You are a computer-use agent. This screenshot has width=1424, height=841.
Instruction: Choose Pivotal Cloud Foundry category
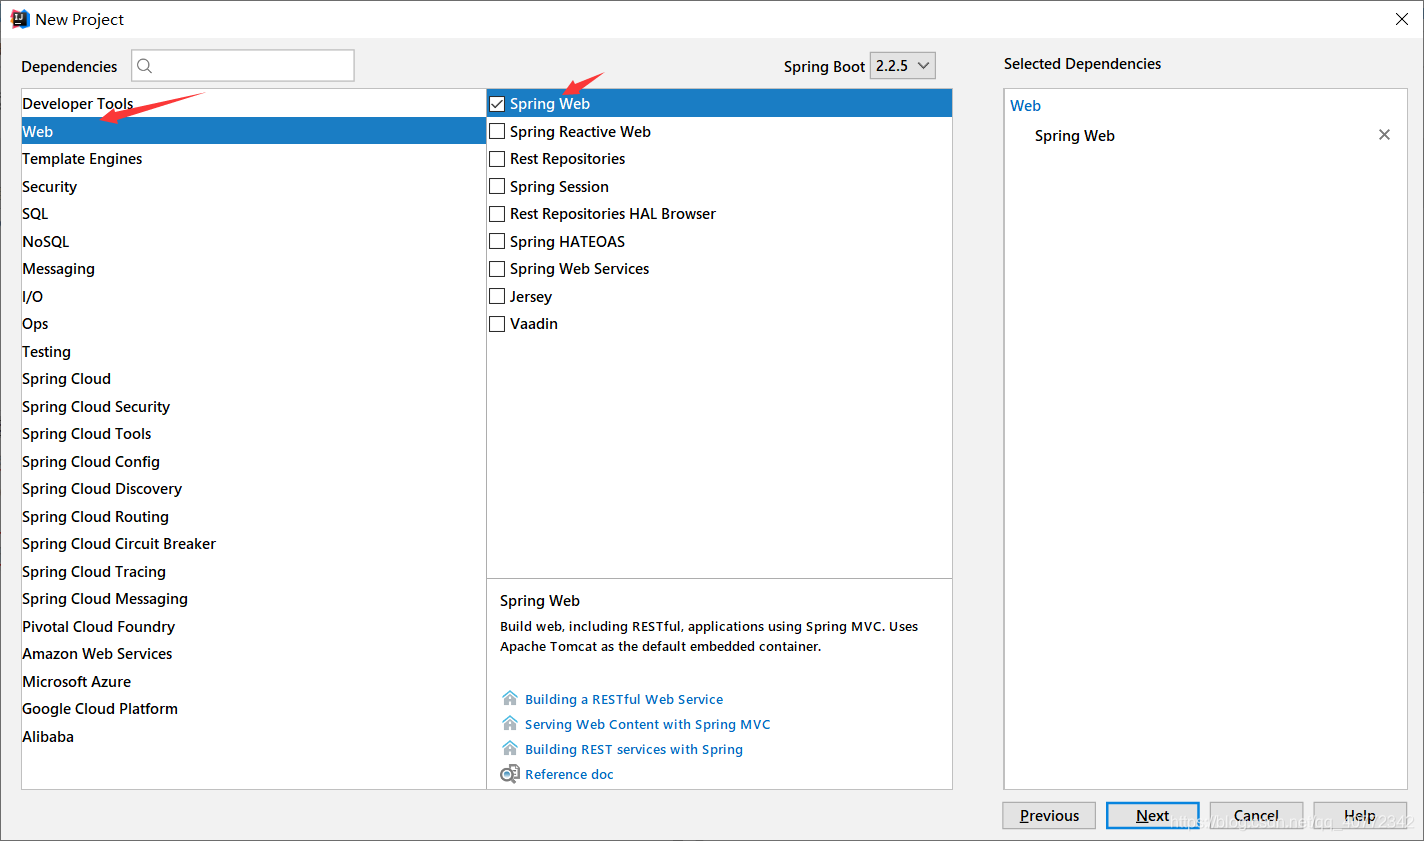pos(254,626)
